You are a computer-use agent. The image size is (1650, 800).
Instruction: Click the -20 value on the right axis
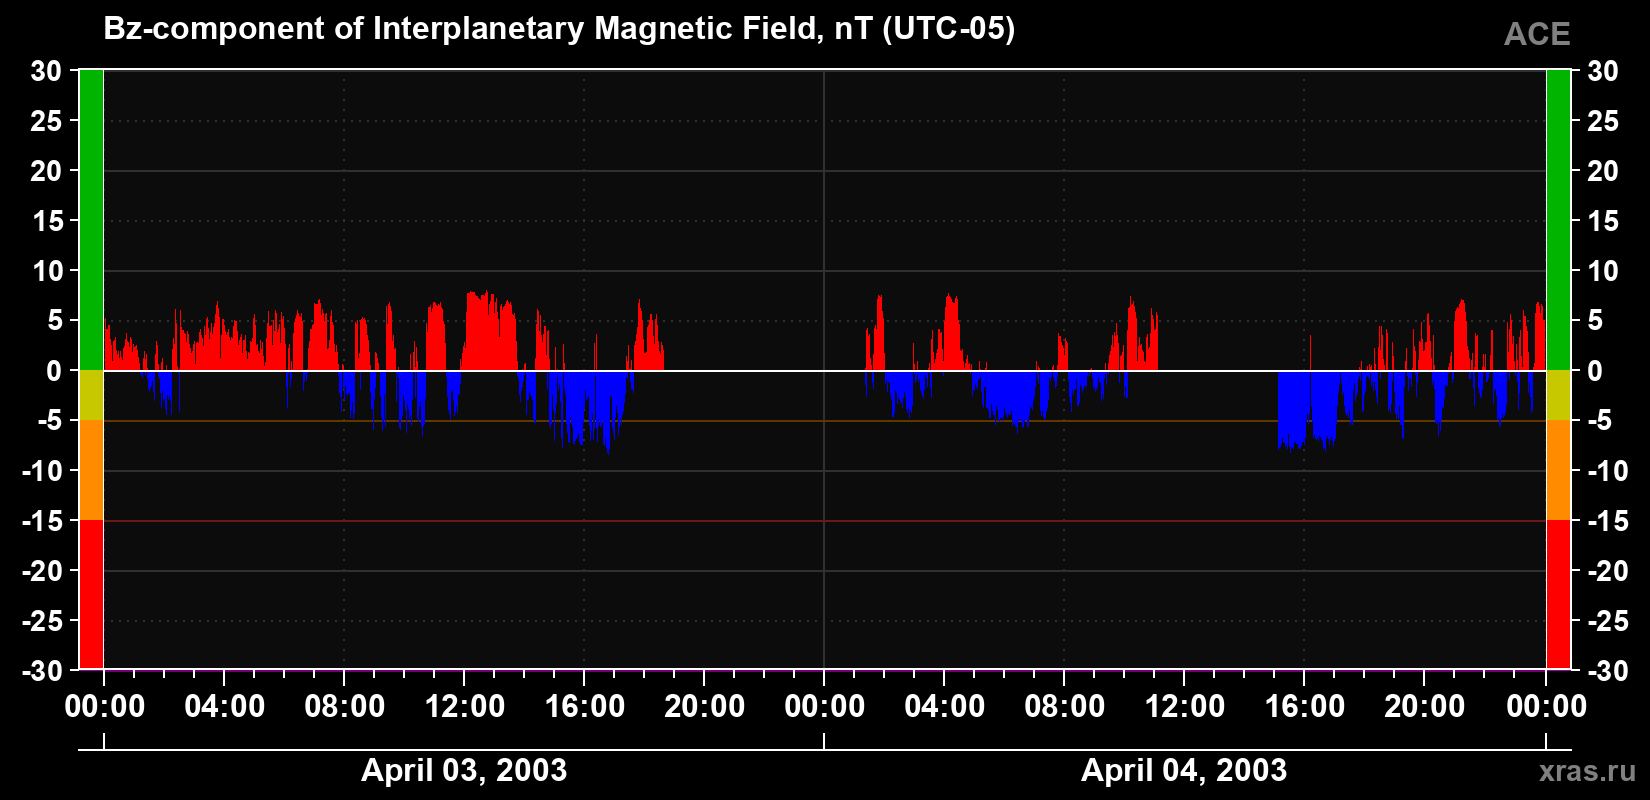click(1607, 571)
